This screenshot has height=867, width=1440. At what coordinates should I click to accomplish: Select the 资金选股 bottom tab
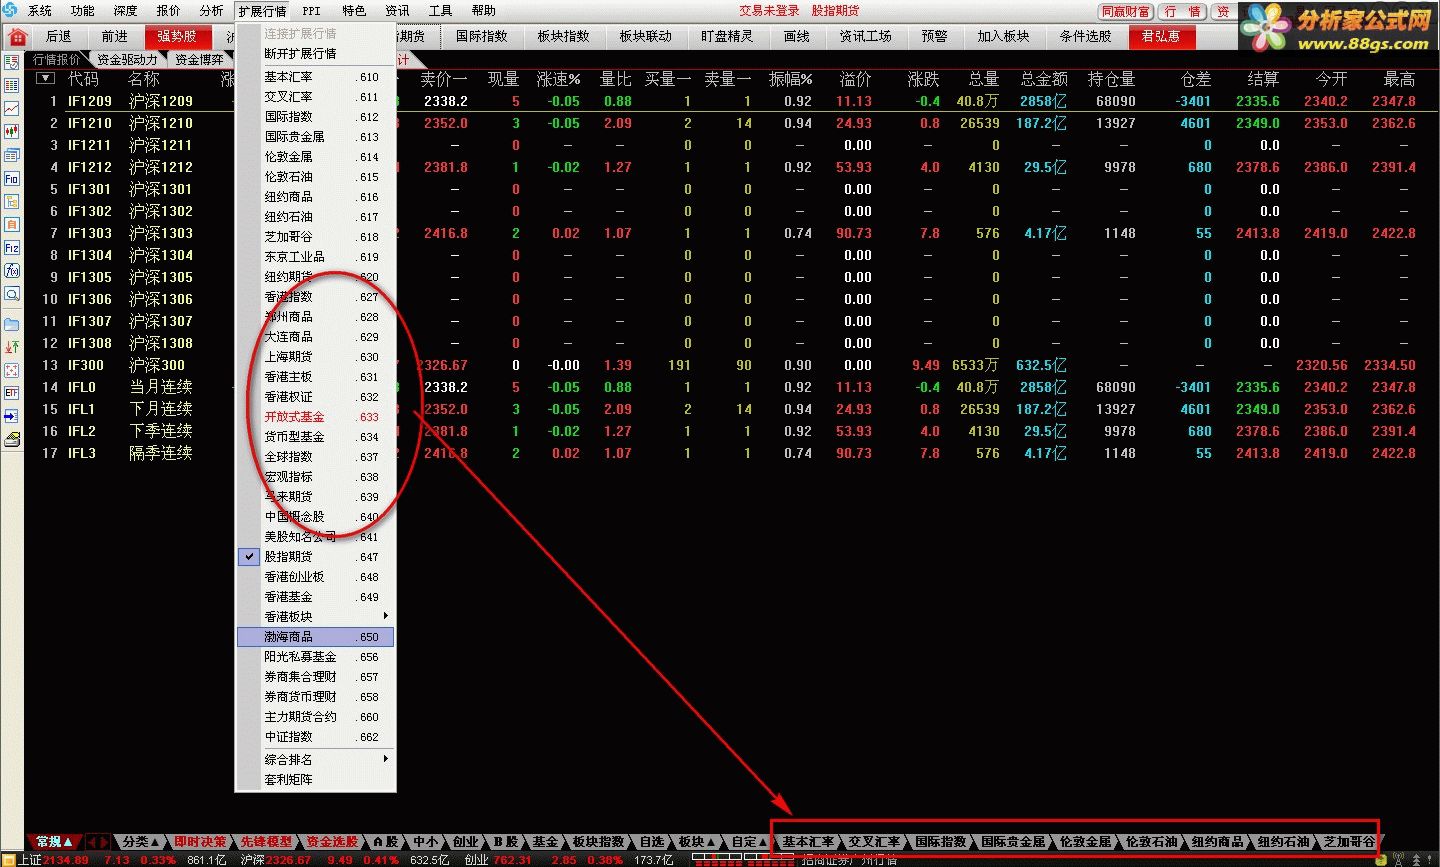[x=332, y=842]
